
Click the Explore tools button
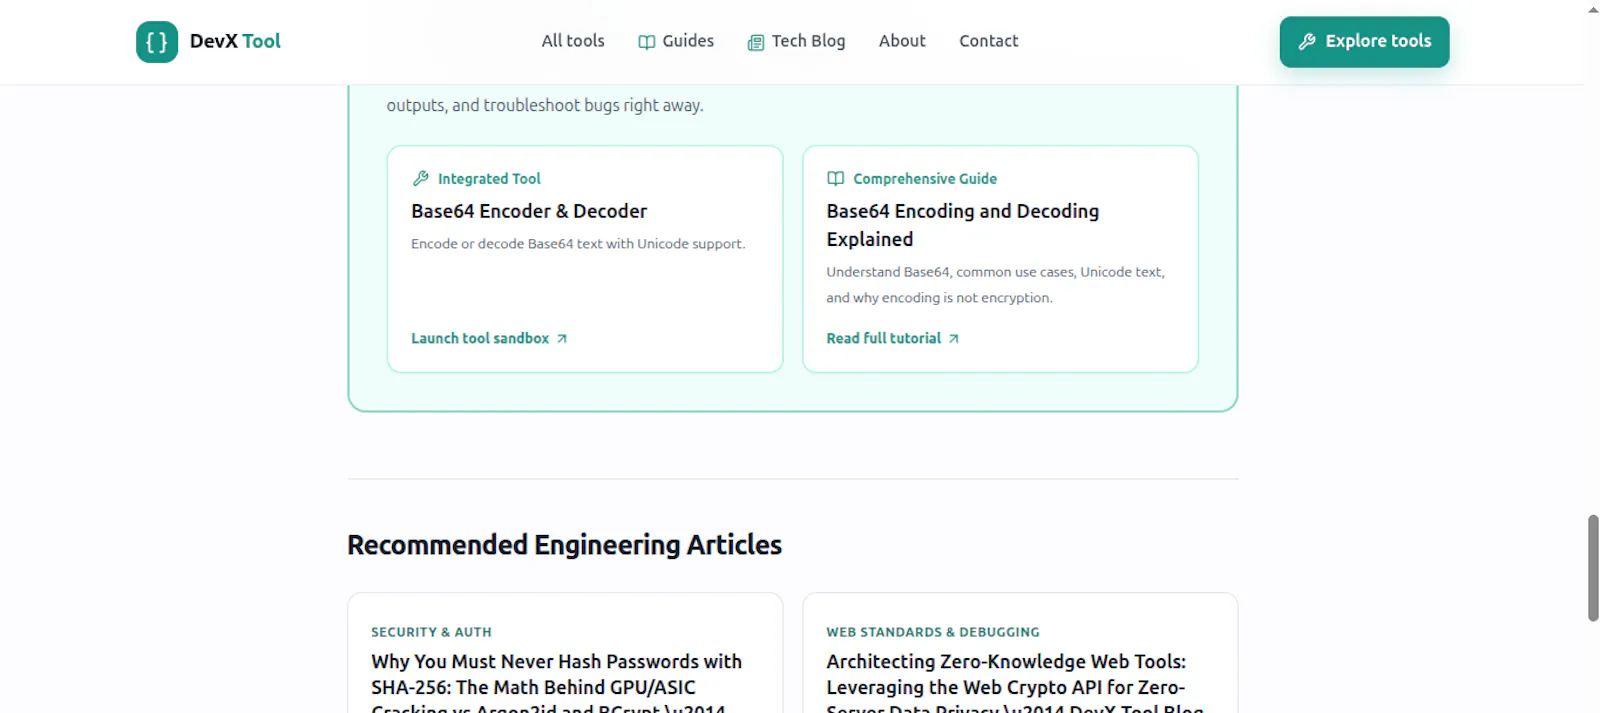tap(1364, 42)
